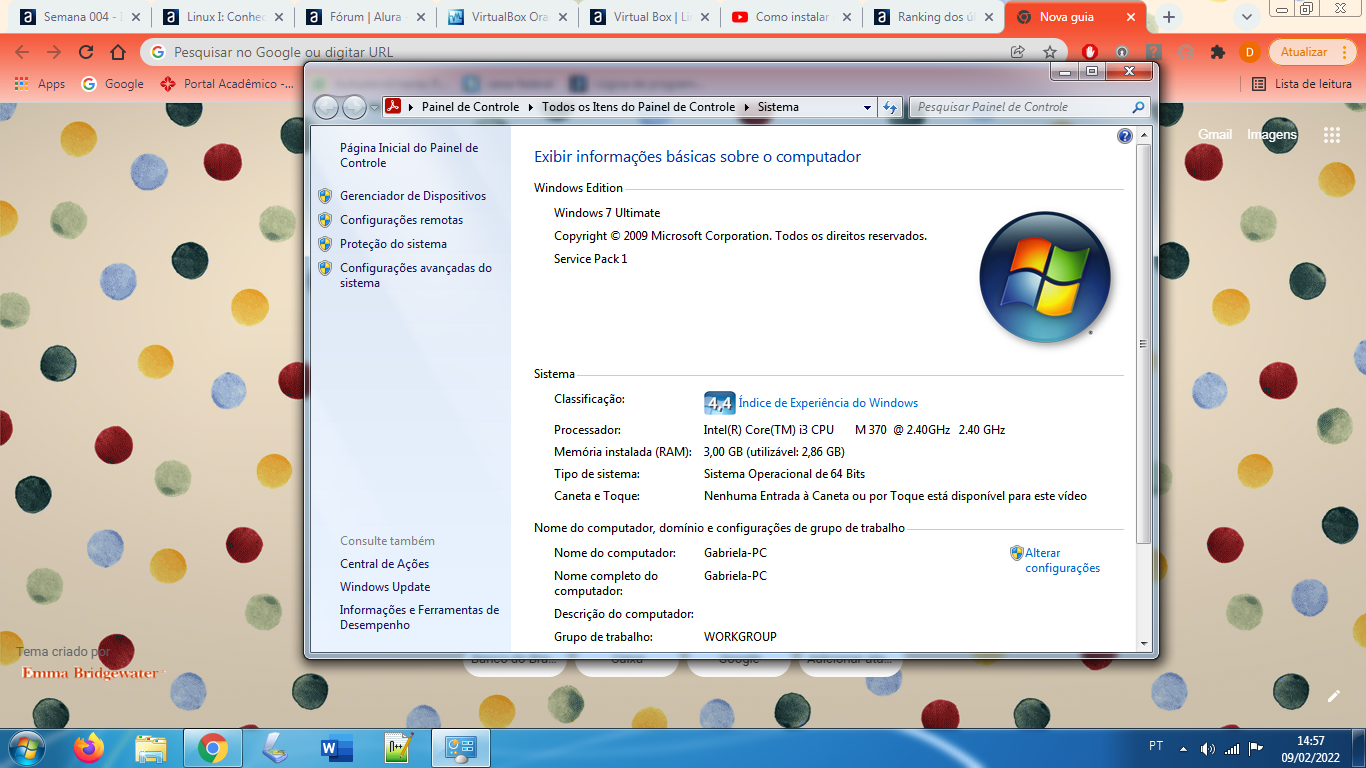Open the recent pages dropdown beside the forward arrow
Viewport: 1366px width, 768px height.
click(374, 107)
